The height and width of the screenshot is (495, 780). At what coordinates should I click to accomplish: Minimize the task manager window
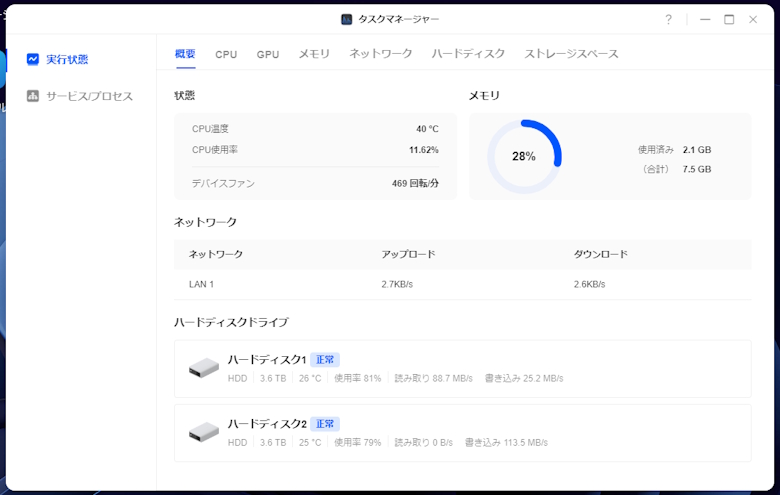click(x=705, y=19)
